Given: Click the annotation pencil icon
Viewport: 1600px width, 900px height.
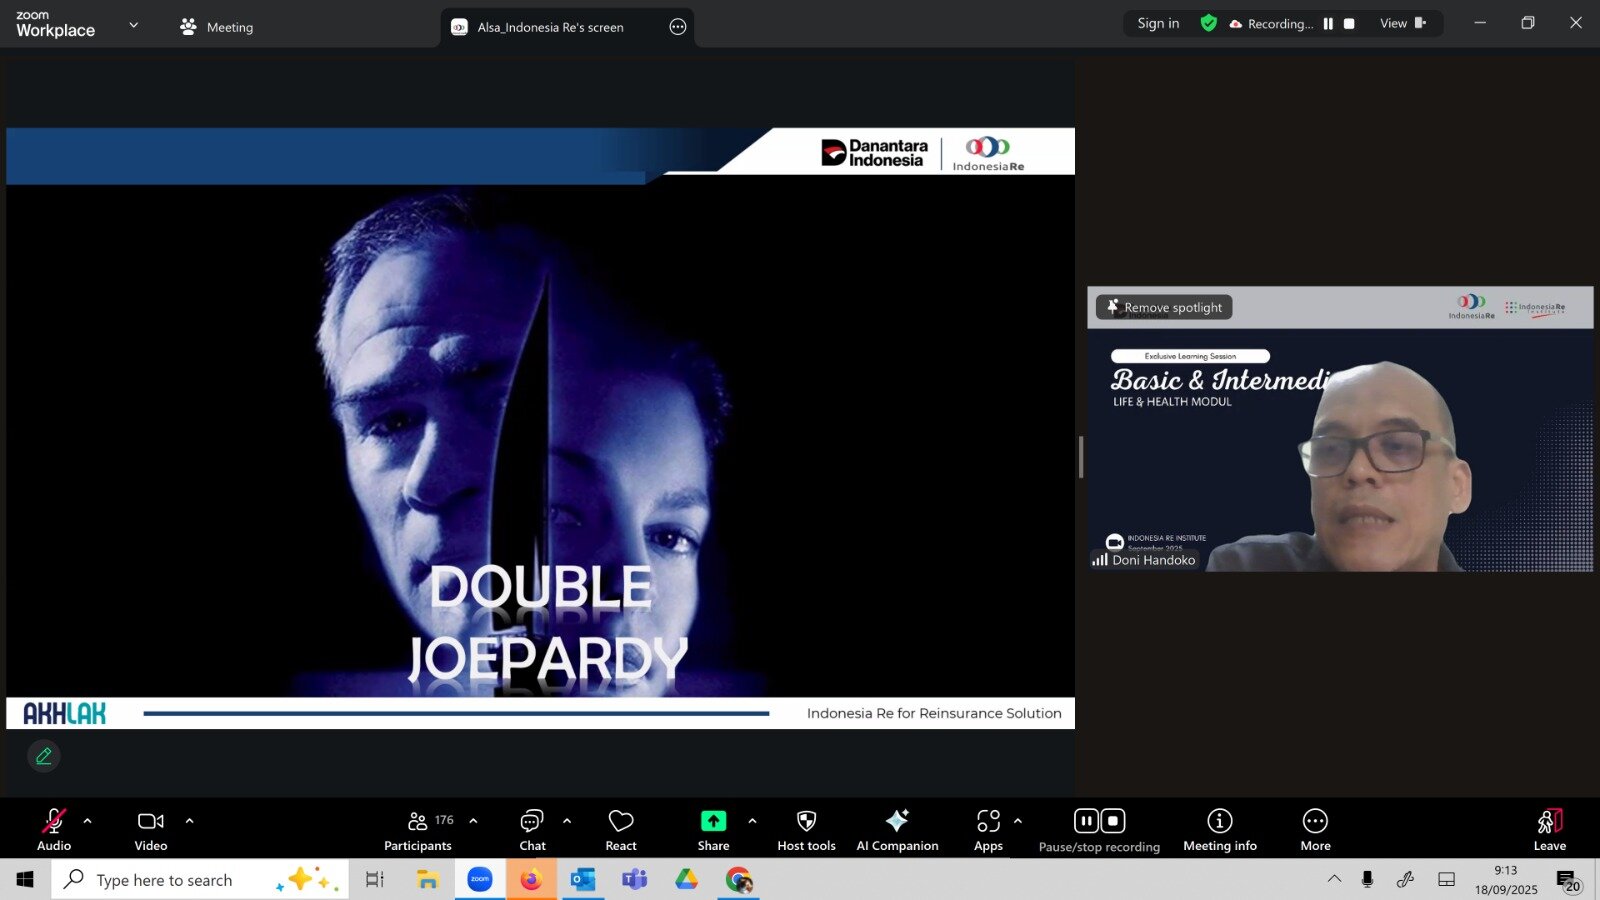Looking at the screenshot, I should click(44, 756).
